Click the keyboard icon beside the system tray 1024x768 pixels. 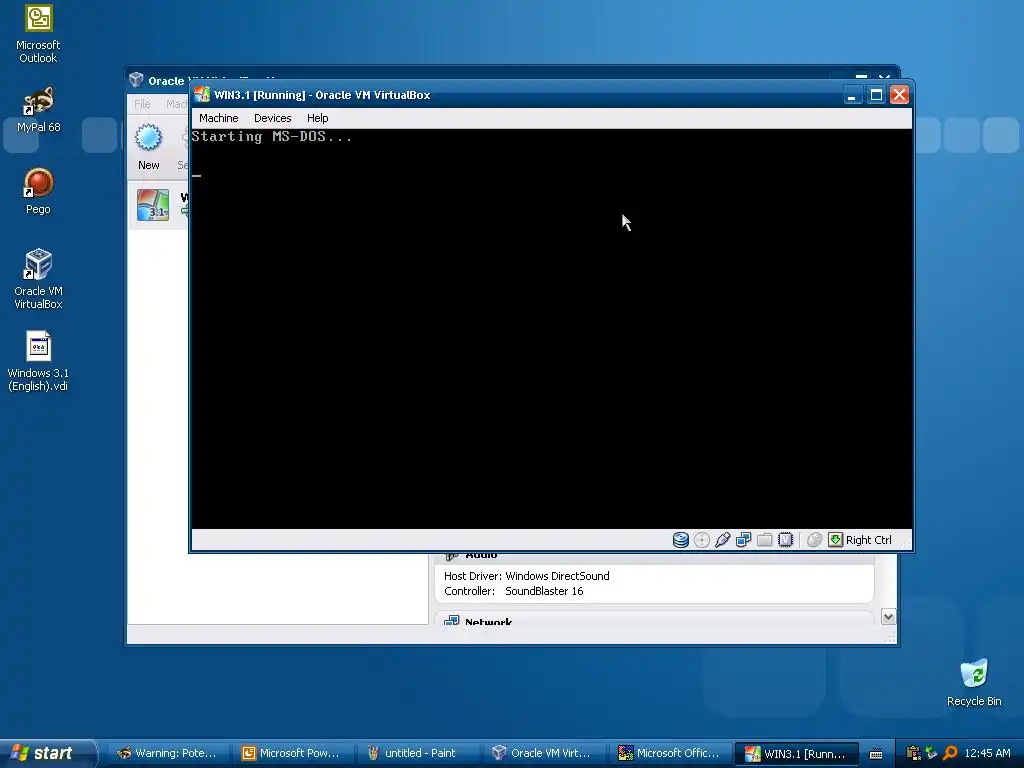point(876,754)
